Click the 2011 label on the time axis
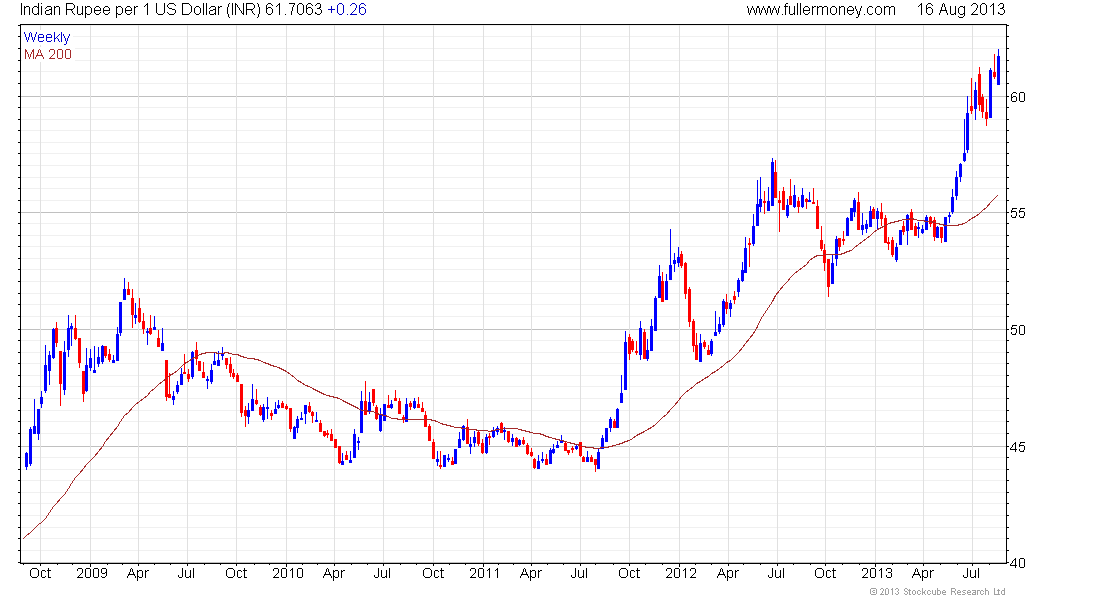Viewport: 1100px width, 600px height. [x=484, y=573]
